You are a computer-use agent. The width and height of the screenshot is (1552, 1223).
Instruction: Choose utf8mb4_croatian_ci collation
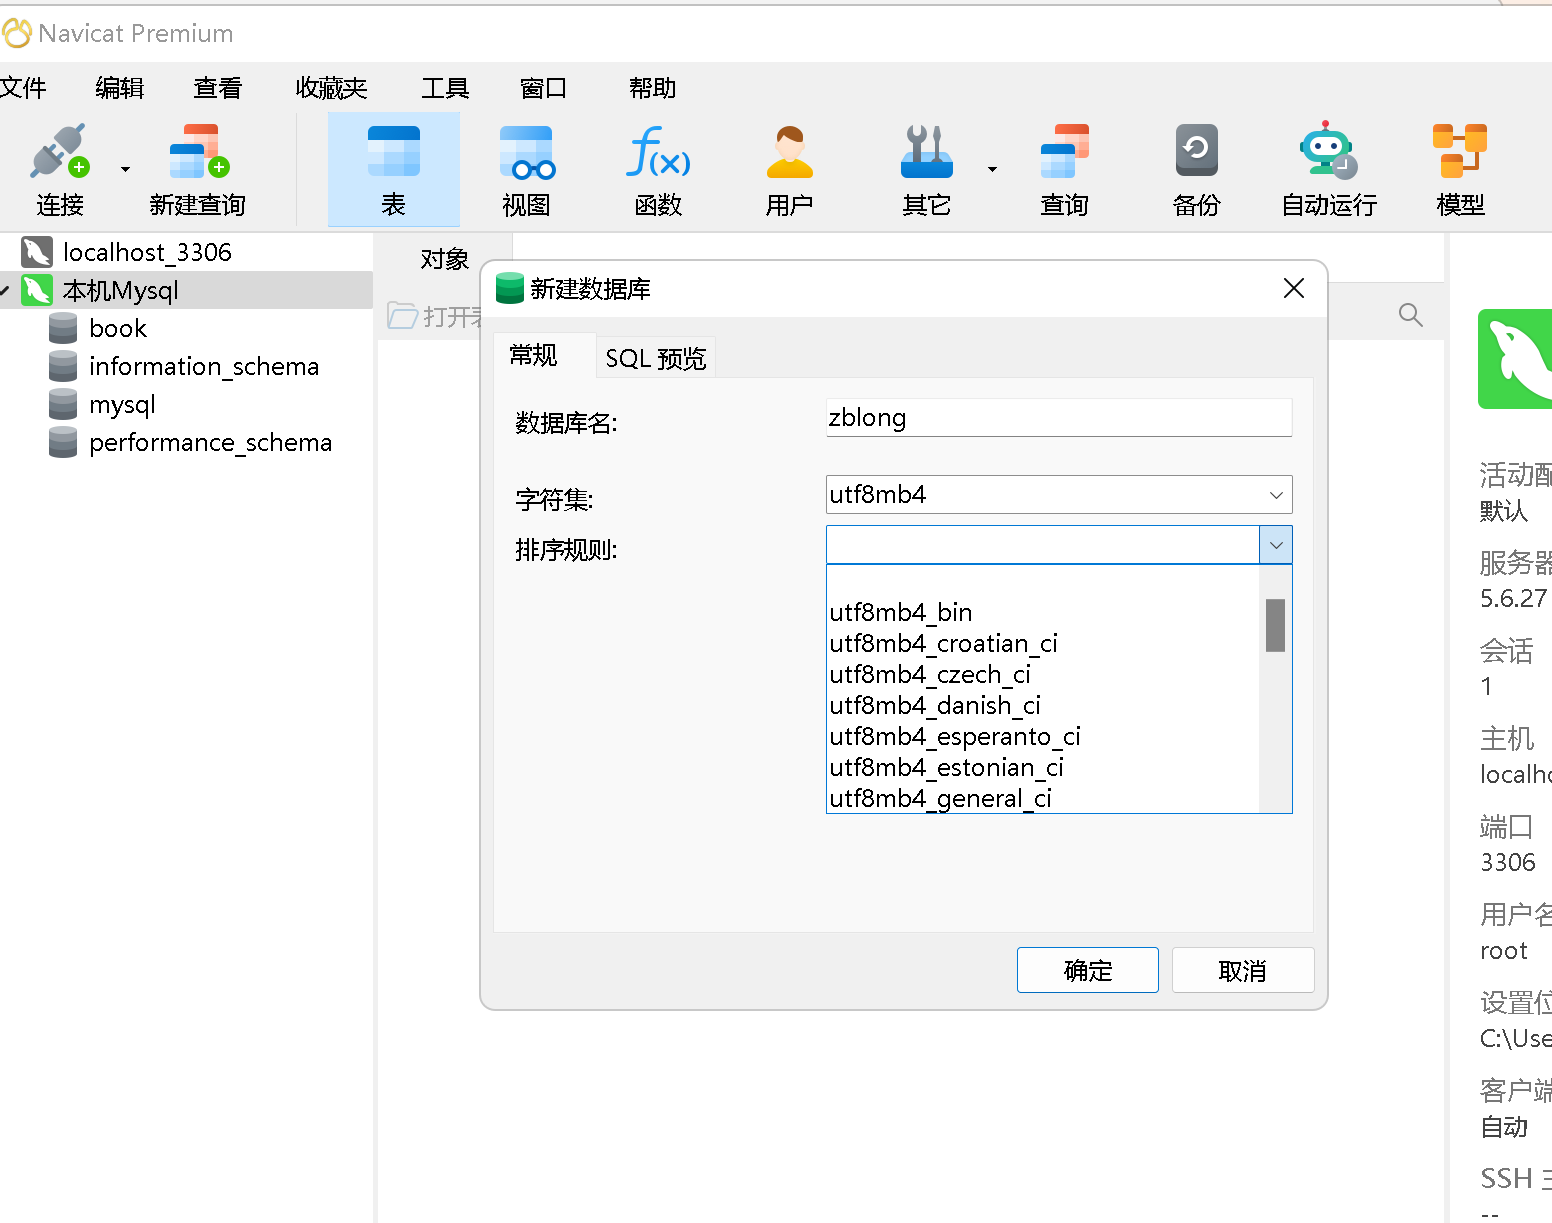coord(1042,643)
